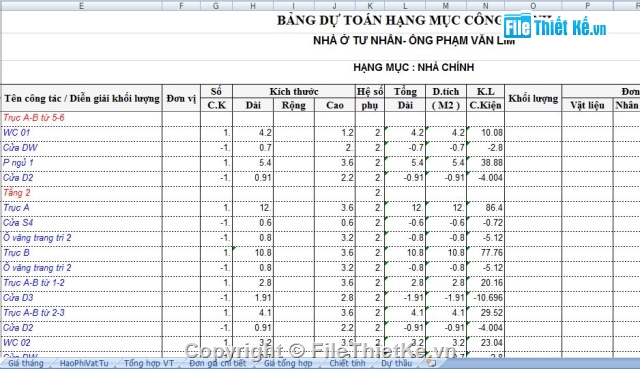
Task: Click the Cao column header cell
Action: click(x=335, y=105)
